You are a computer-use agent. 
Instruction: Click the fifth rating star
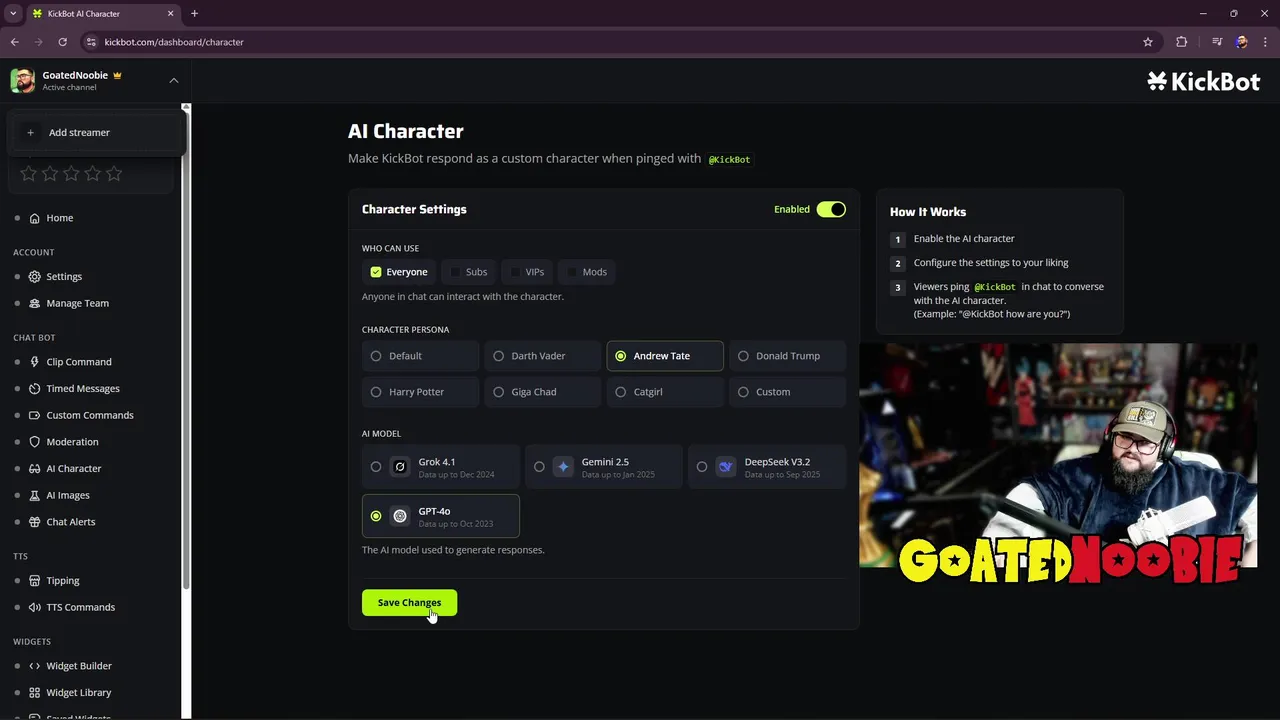[x=114, y=174]
